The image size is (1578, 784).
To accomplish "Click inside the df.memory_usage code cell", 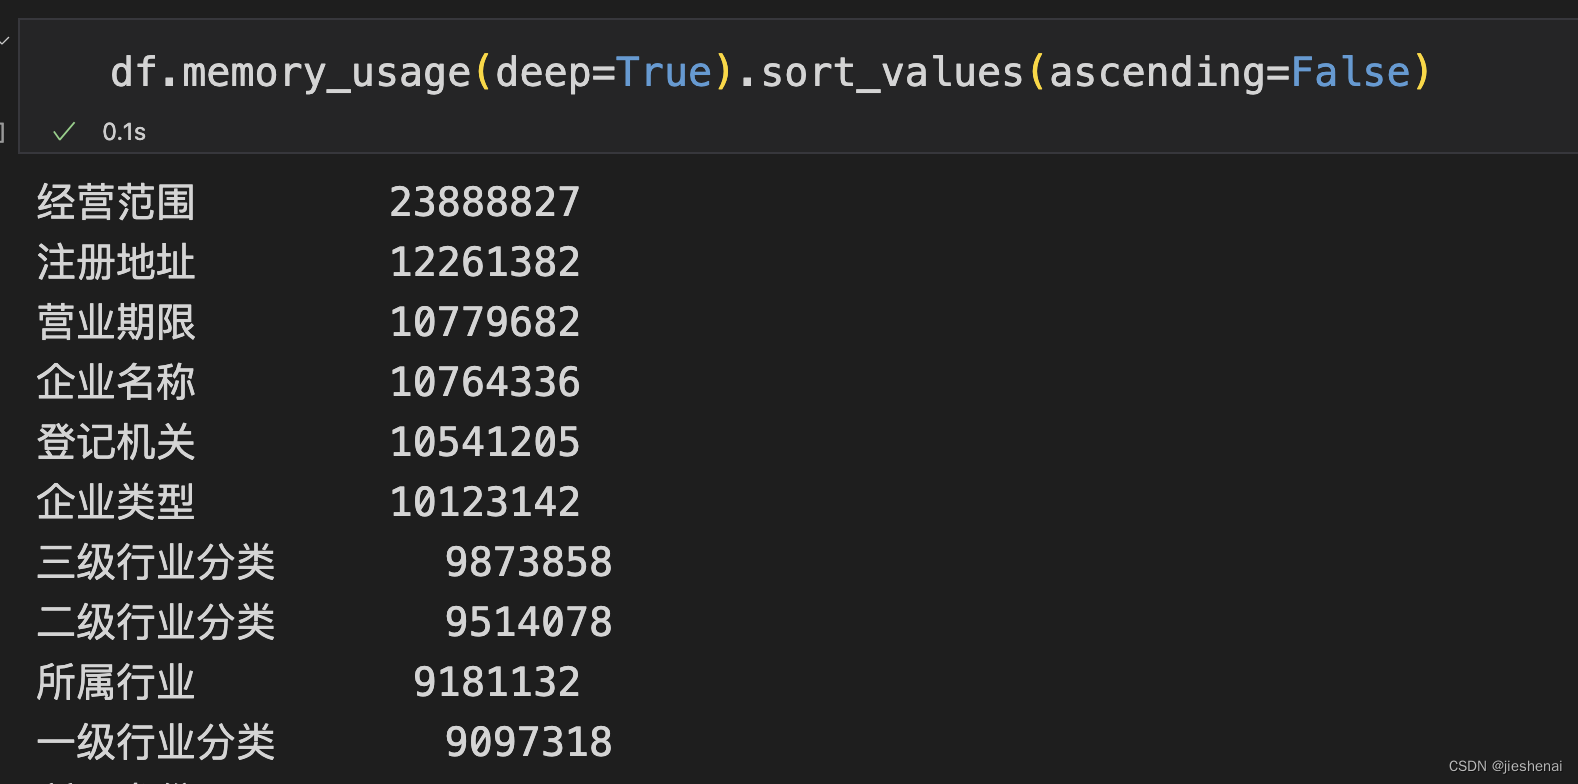I will pyautogui.click(x=798, y=86).
